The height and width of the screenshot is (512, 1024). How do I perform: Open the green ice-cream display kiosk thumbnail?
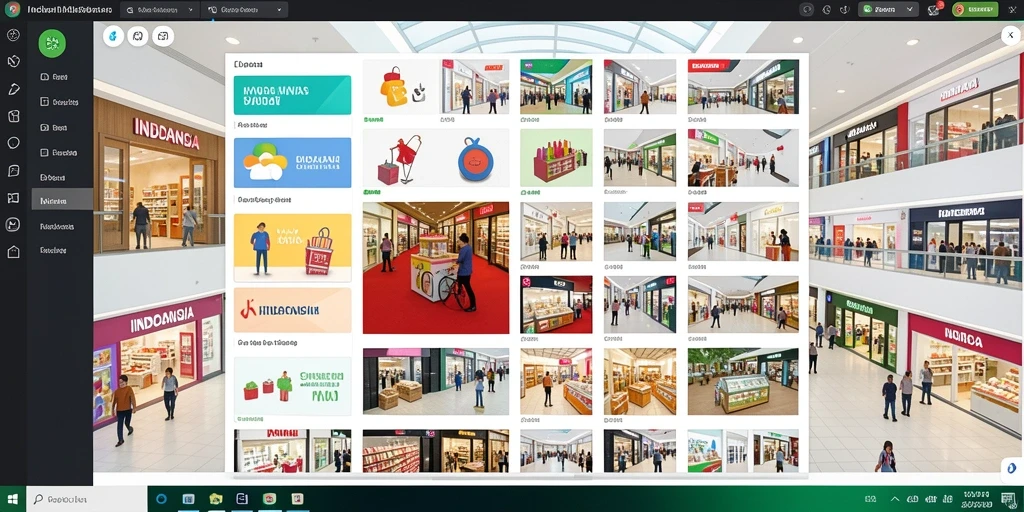[x=743, y=381]
